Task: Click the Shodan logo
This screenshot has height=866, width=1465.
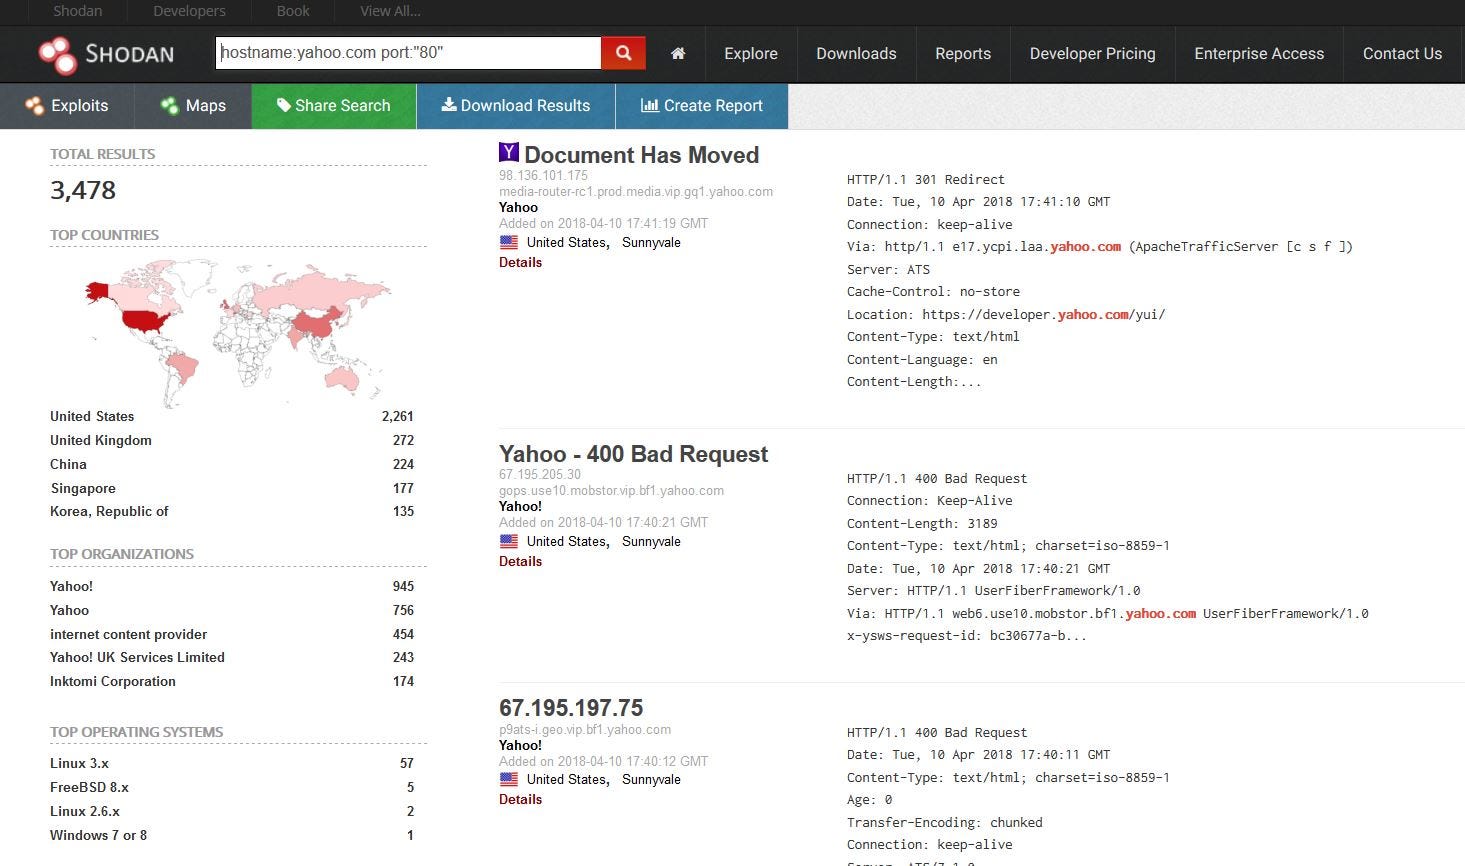Action: coord(106,54)
